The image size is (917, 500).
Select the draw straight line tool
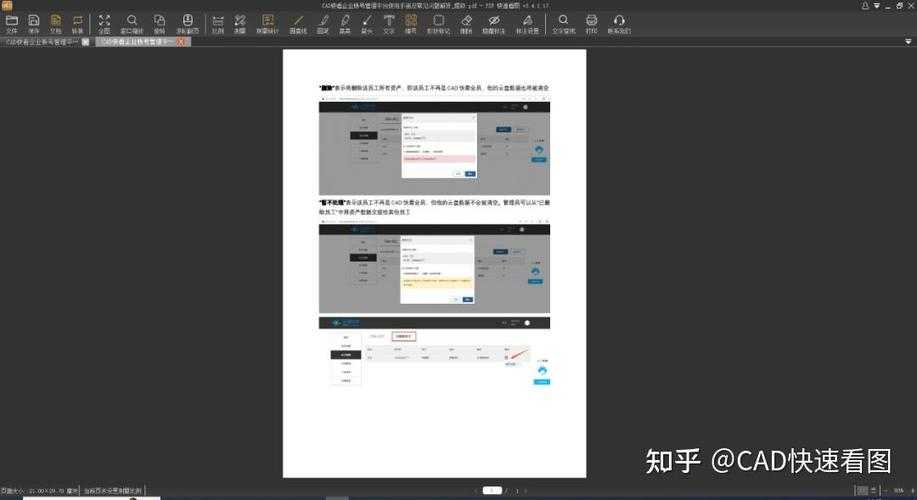coord(298,23)
